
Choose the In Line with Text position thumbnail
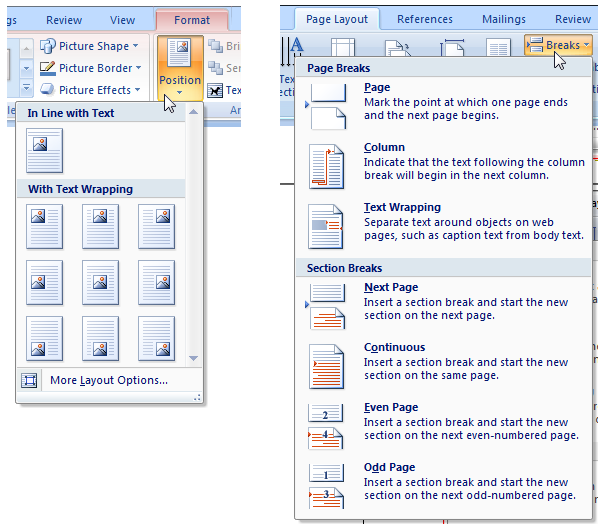click(x=44, y=150)
